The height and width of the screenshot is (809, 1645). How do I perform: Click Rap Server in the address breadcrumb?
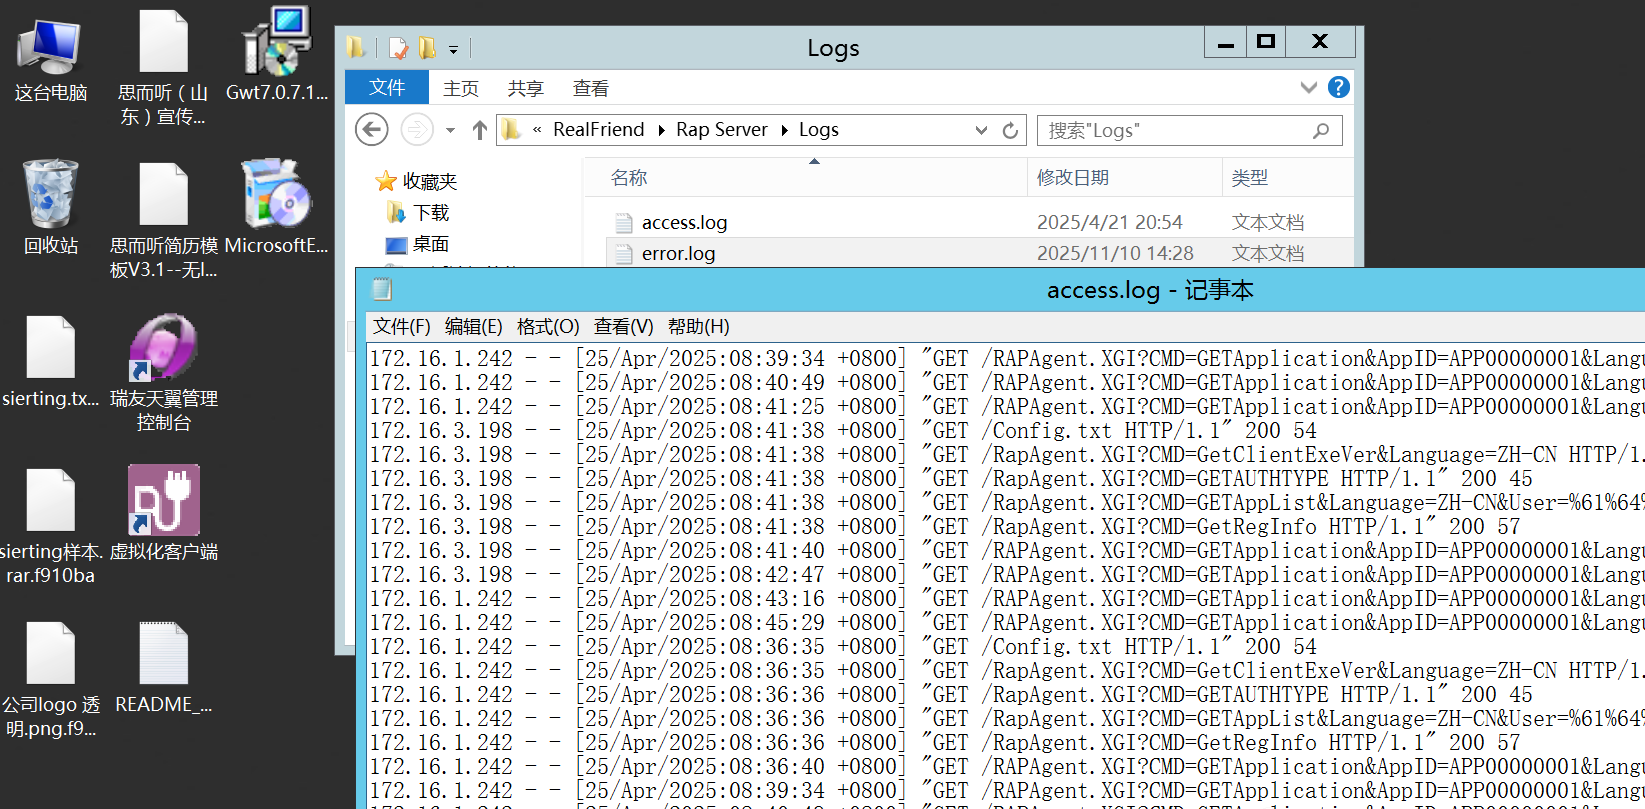click(722, 130)
